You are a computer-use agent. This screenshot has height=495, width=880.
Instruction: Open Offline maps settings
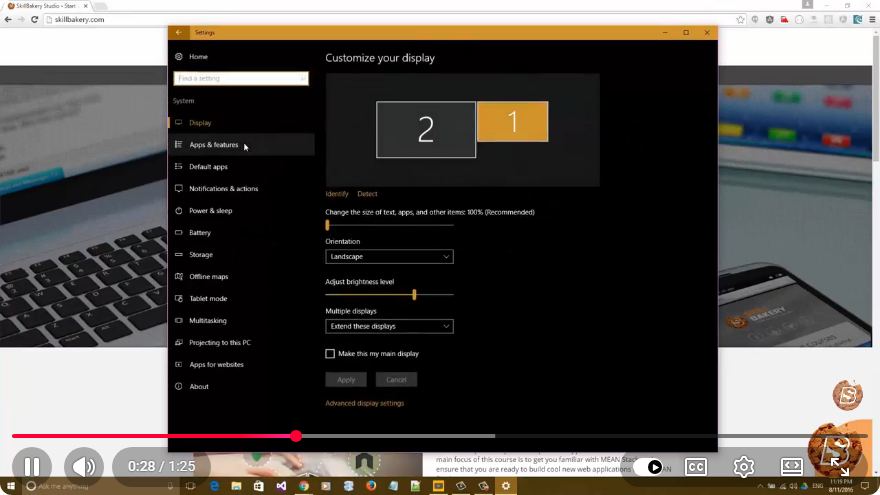(241, 276)
